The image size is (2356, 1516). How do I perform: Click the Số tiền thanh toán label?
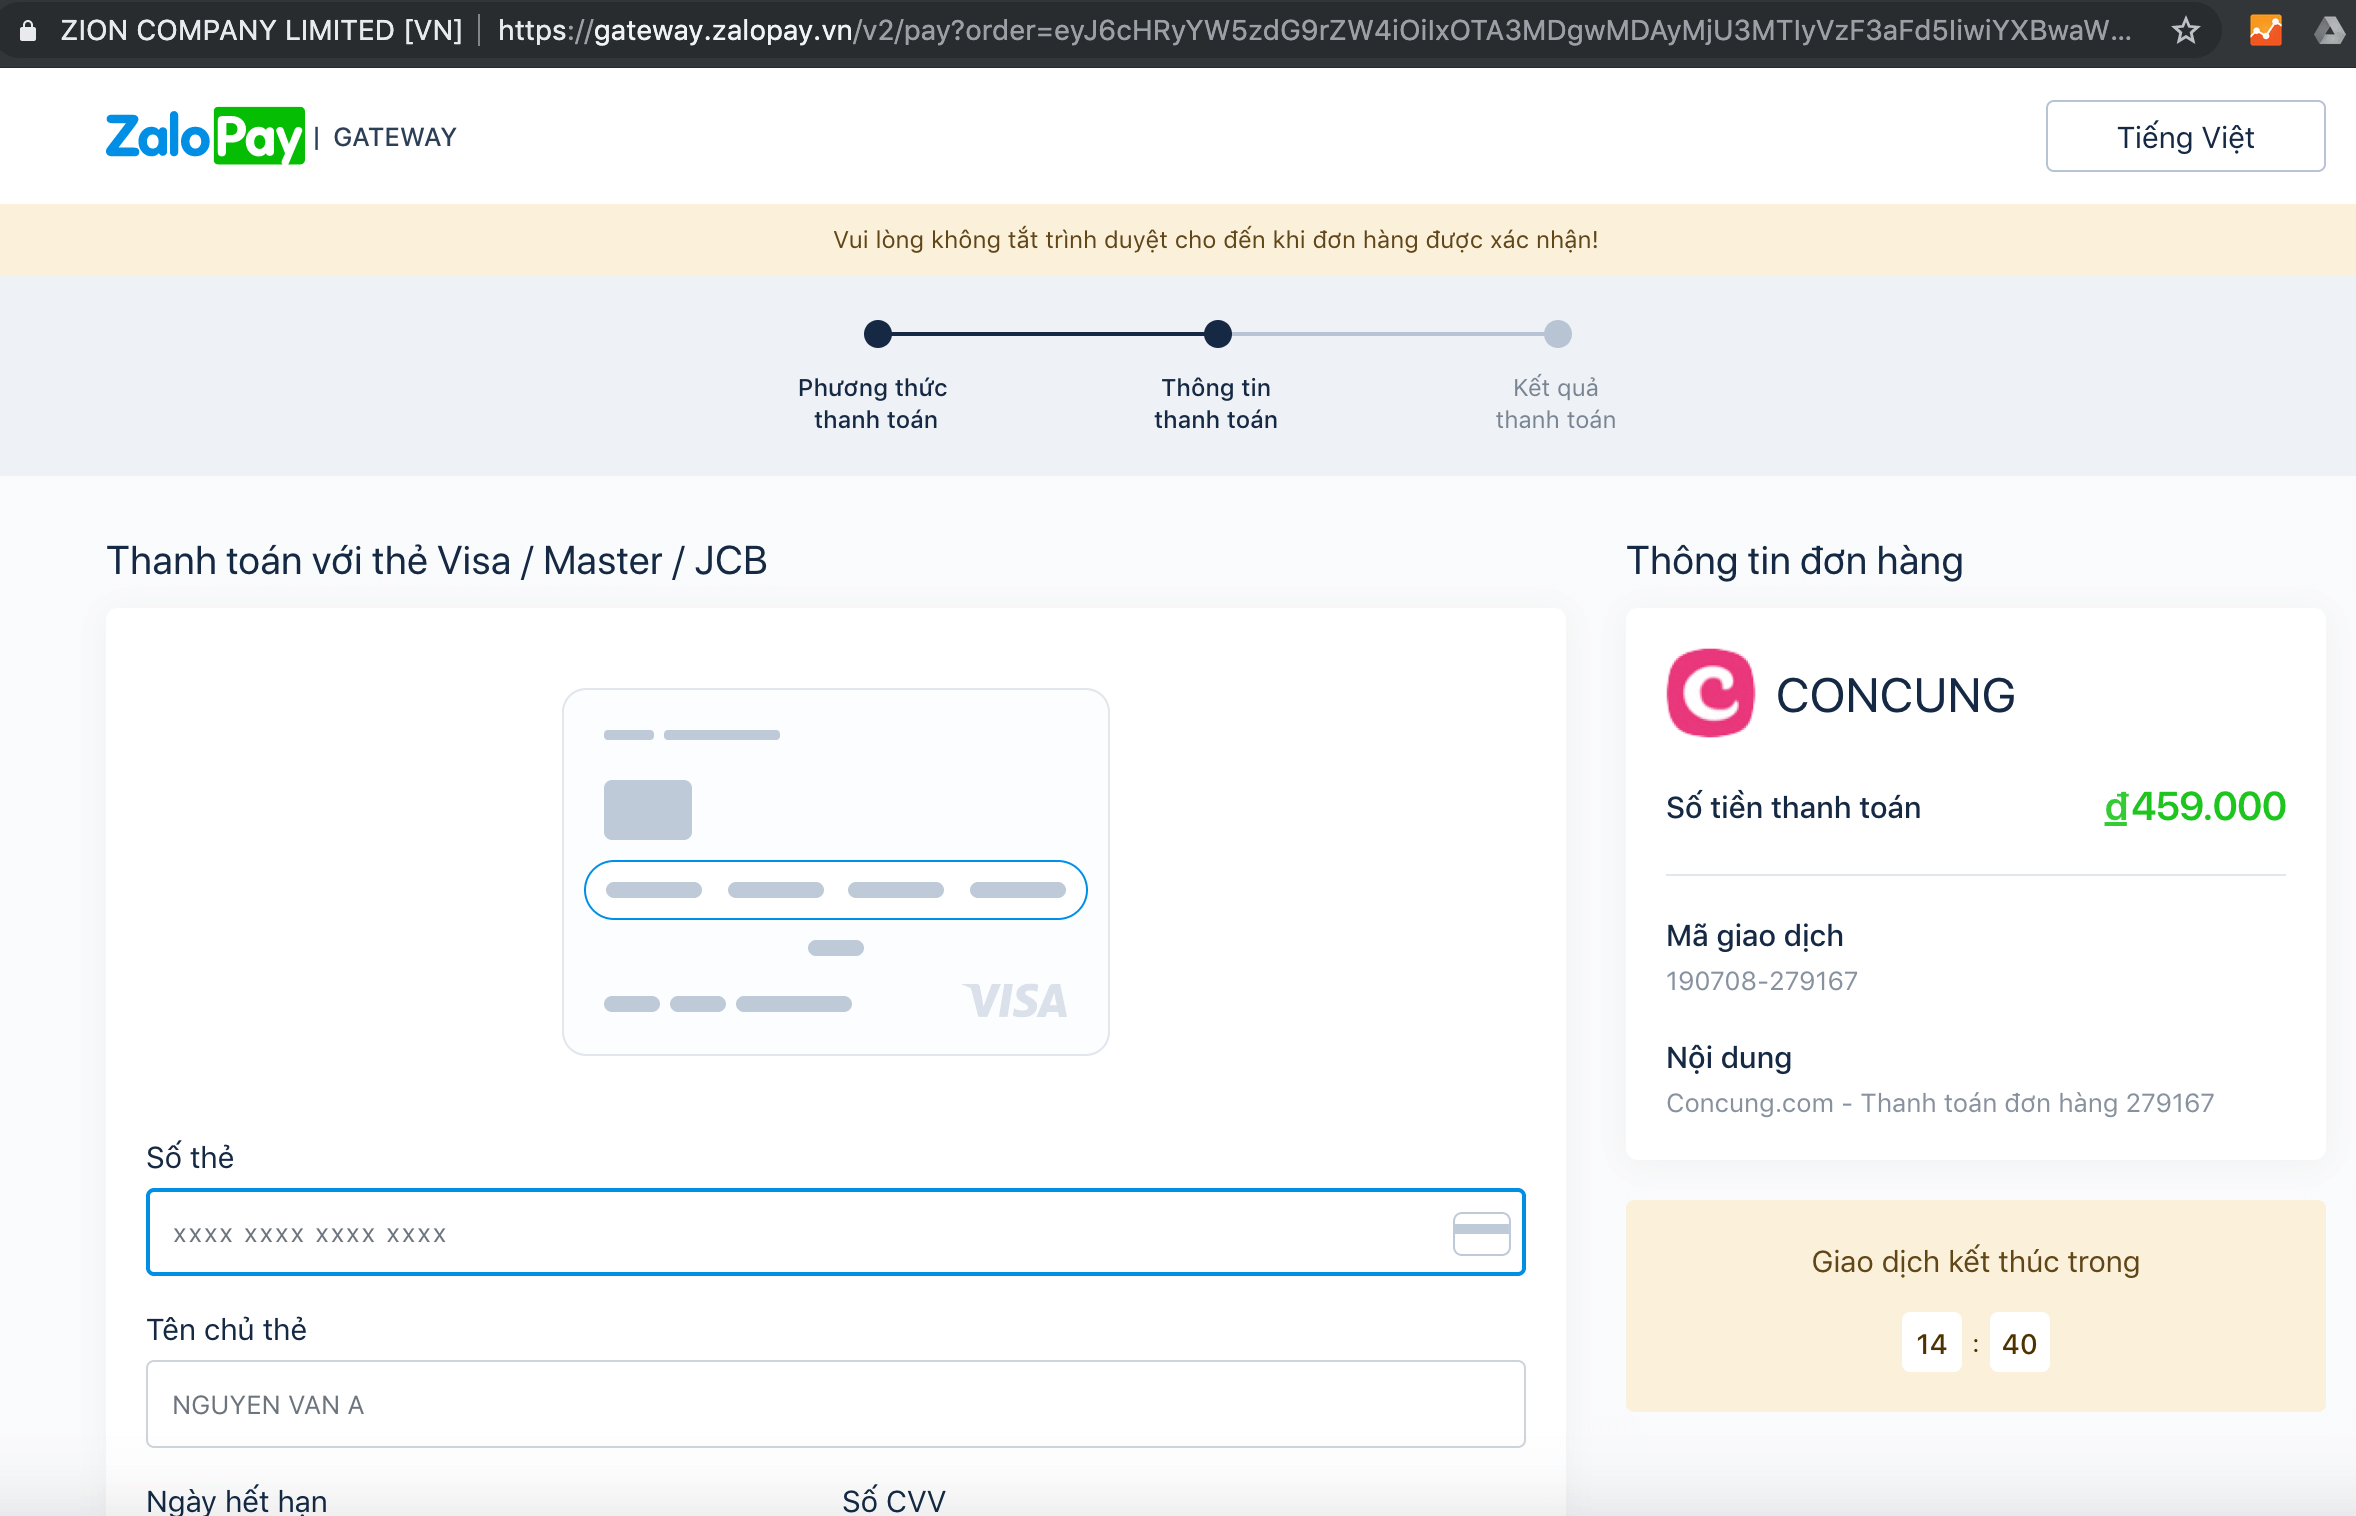pyautogui.click(x=1793, y=807)
